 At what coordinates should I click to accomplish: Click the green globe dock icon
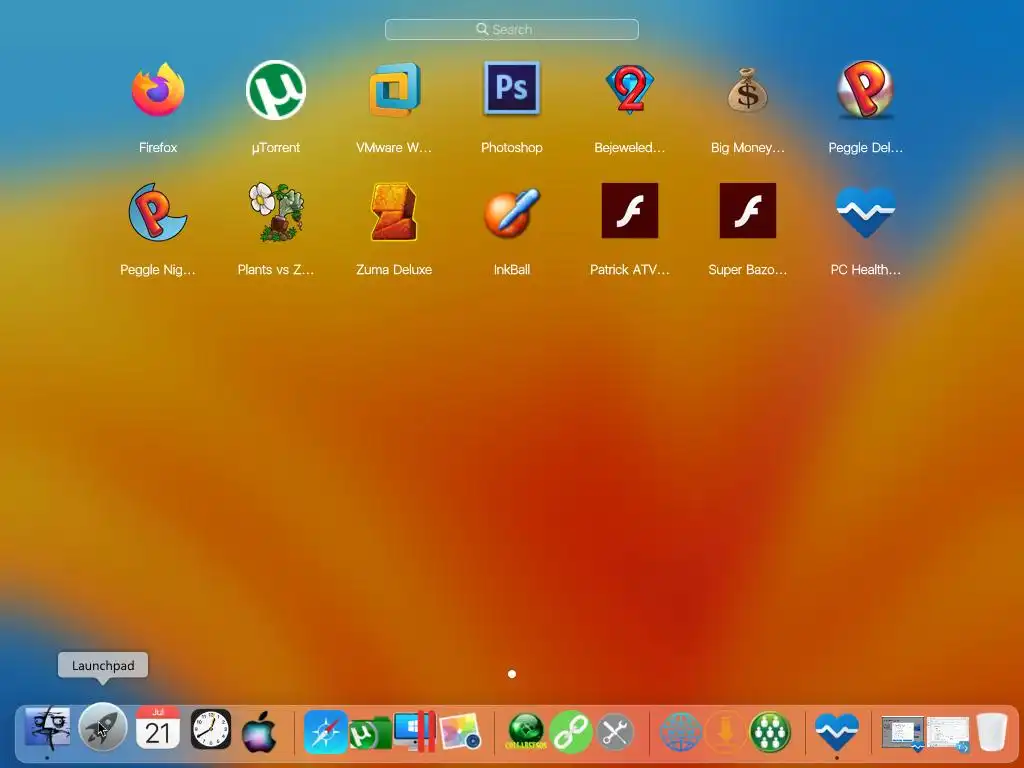526,731
